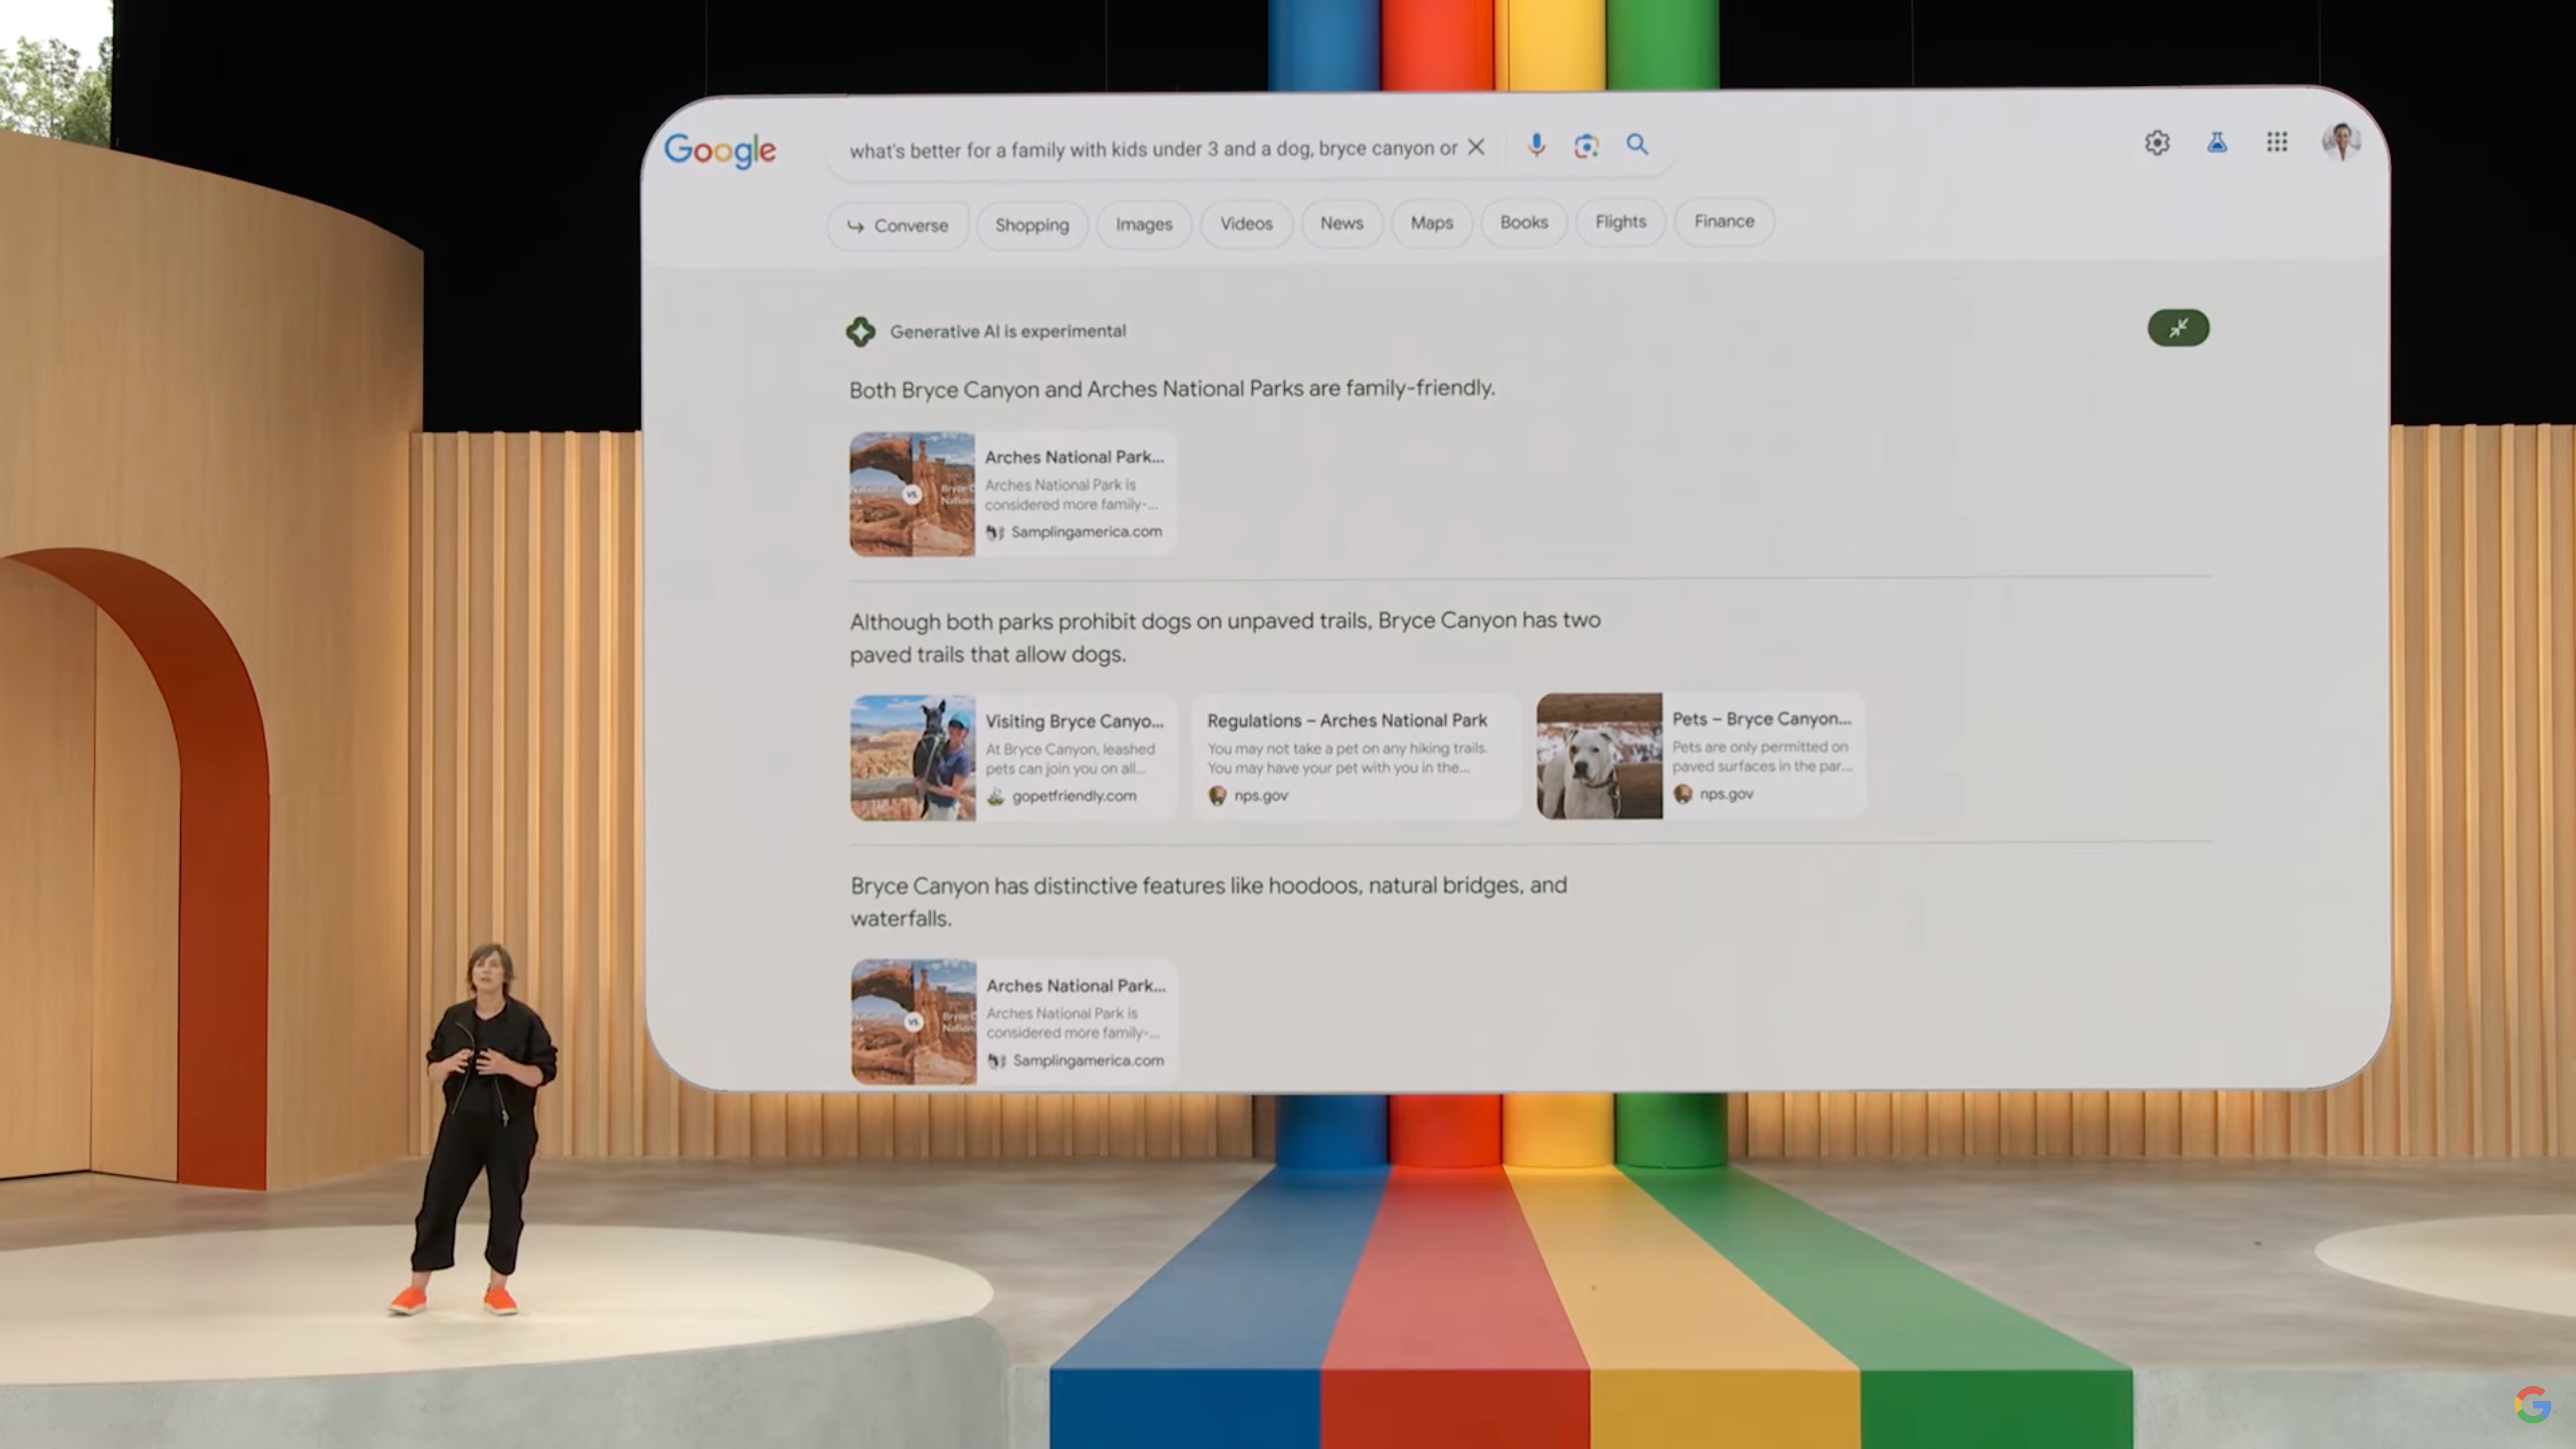Click the gopetfriendly.com favicon
Image resolution: width=2576 pixels, height=1449 pixels.
click(x=995, y=797)
